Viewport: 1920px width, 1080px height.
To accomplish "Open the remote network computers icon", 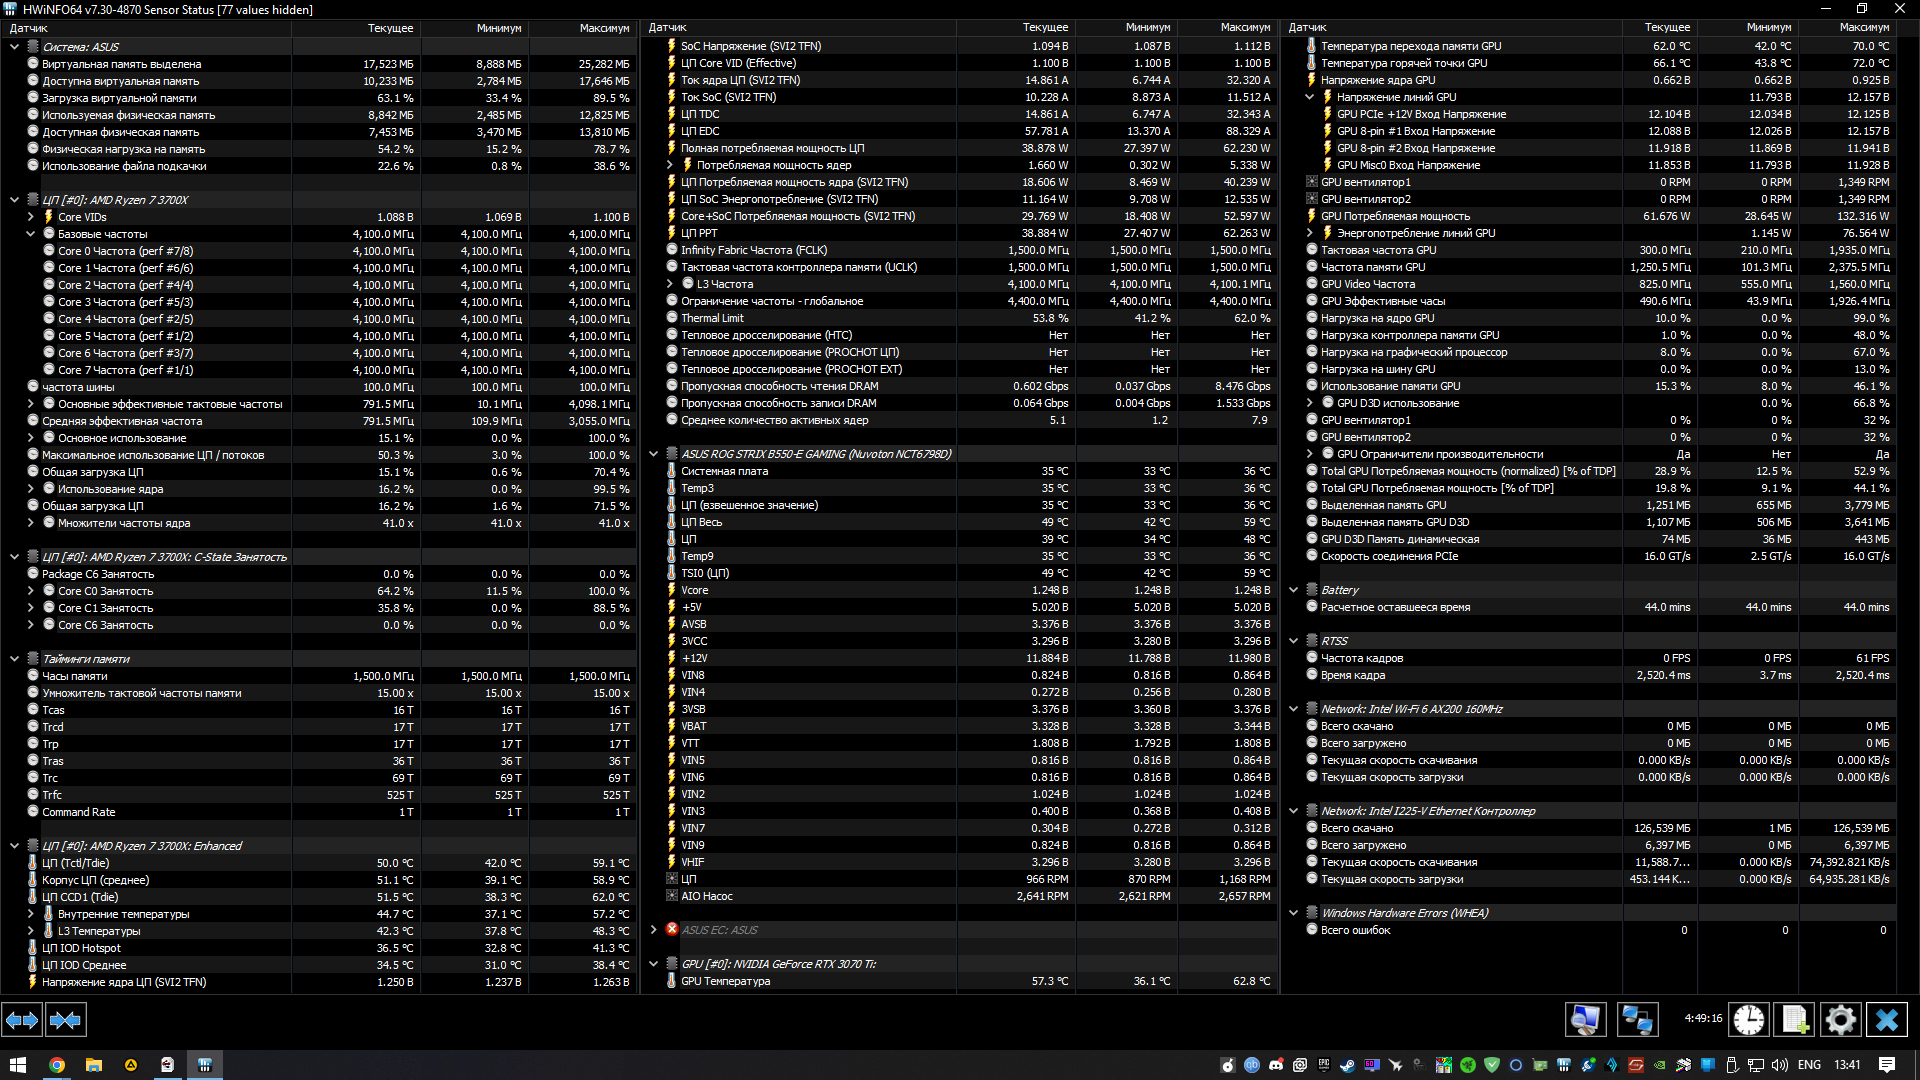I will tap(1637, 1020).
